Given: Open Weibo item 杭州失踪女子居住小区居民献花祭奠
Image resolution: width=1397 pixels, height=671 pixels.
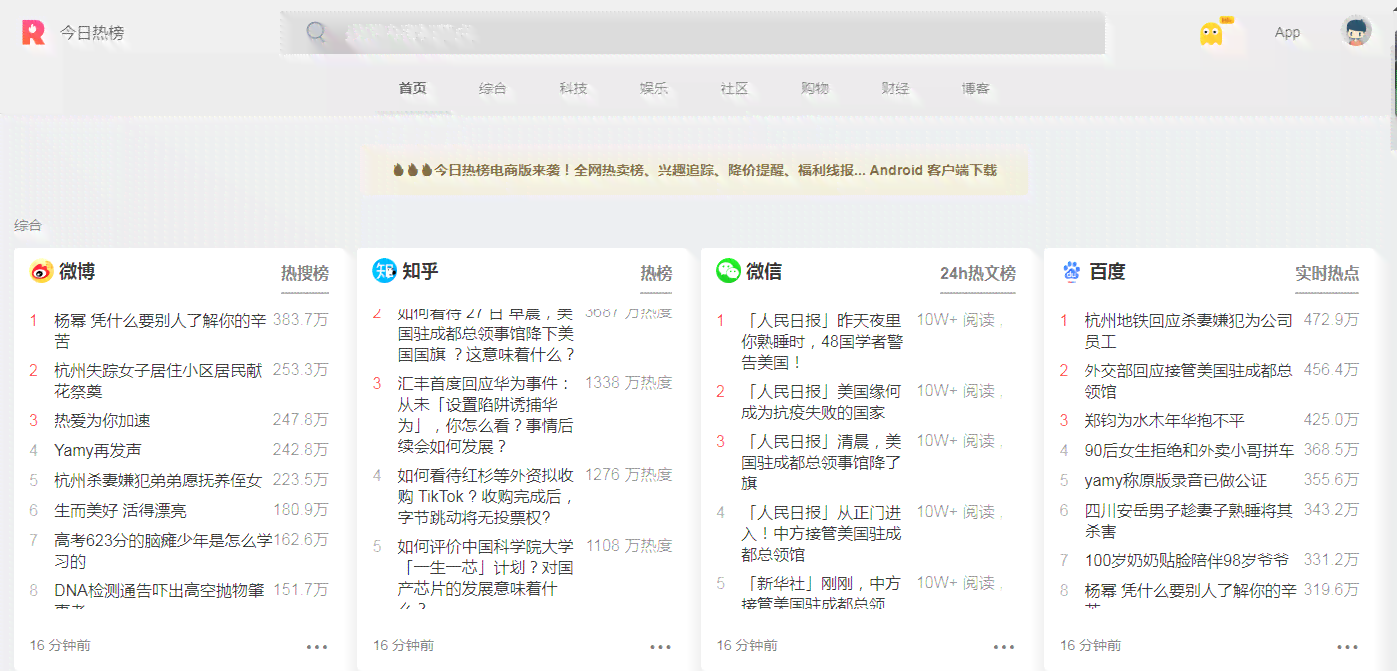Looking at the screenshot, I should pos(158,381).
